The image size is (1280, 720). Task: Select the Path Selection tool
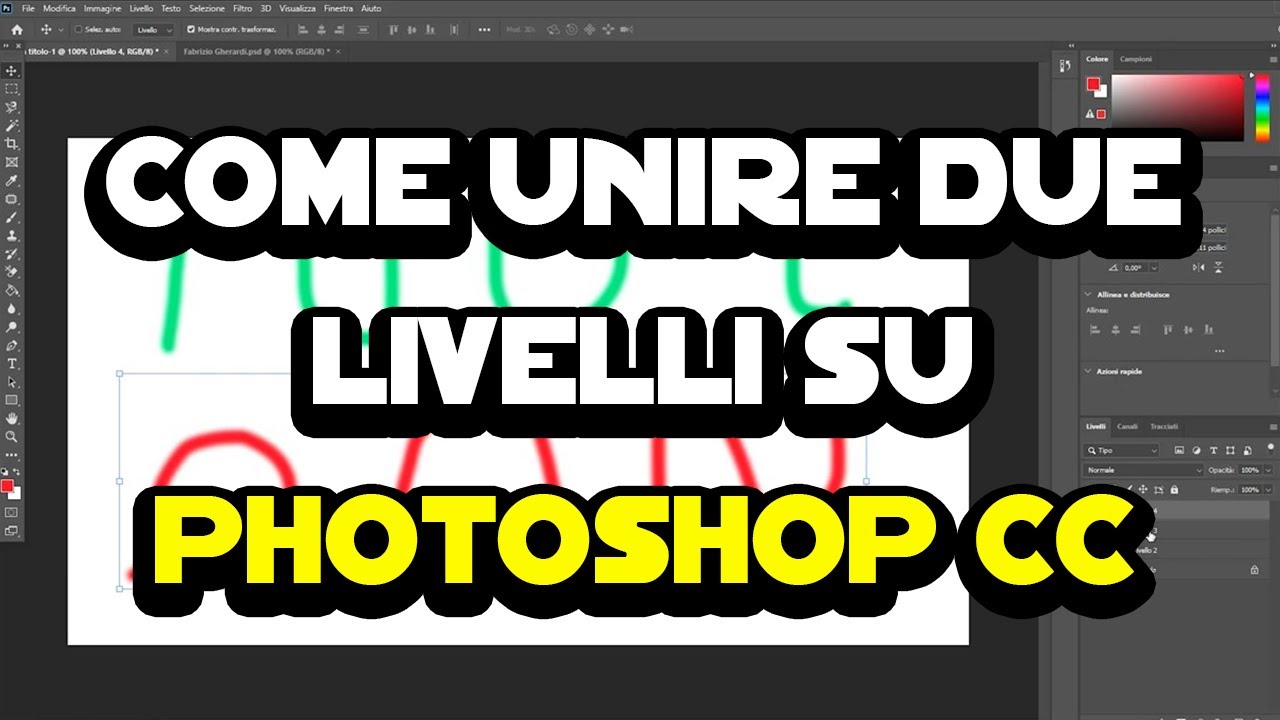coord(12,382)
